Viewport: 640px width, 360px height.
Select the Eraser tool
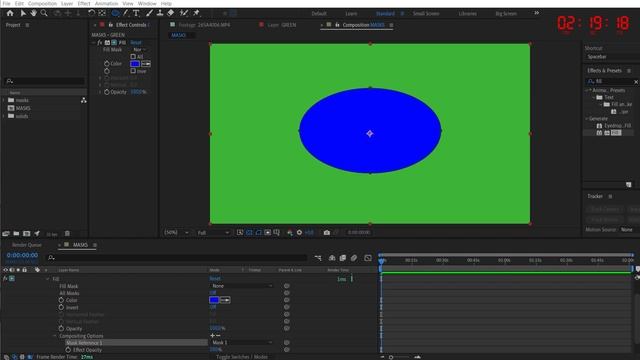pyautogui.click(x=171, y=13)
